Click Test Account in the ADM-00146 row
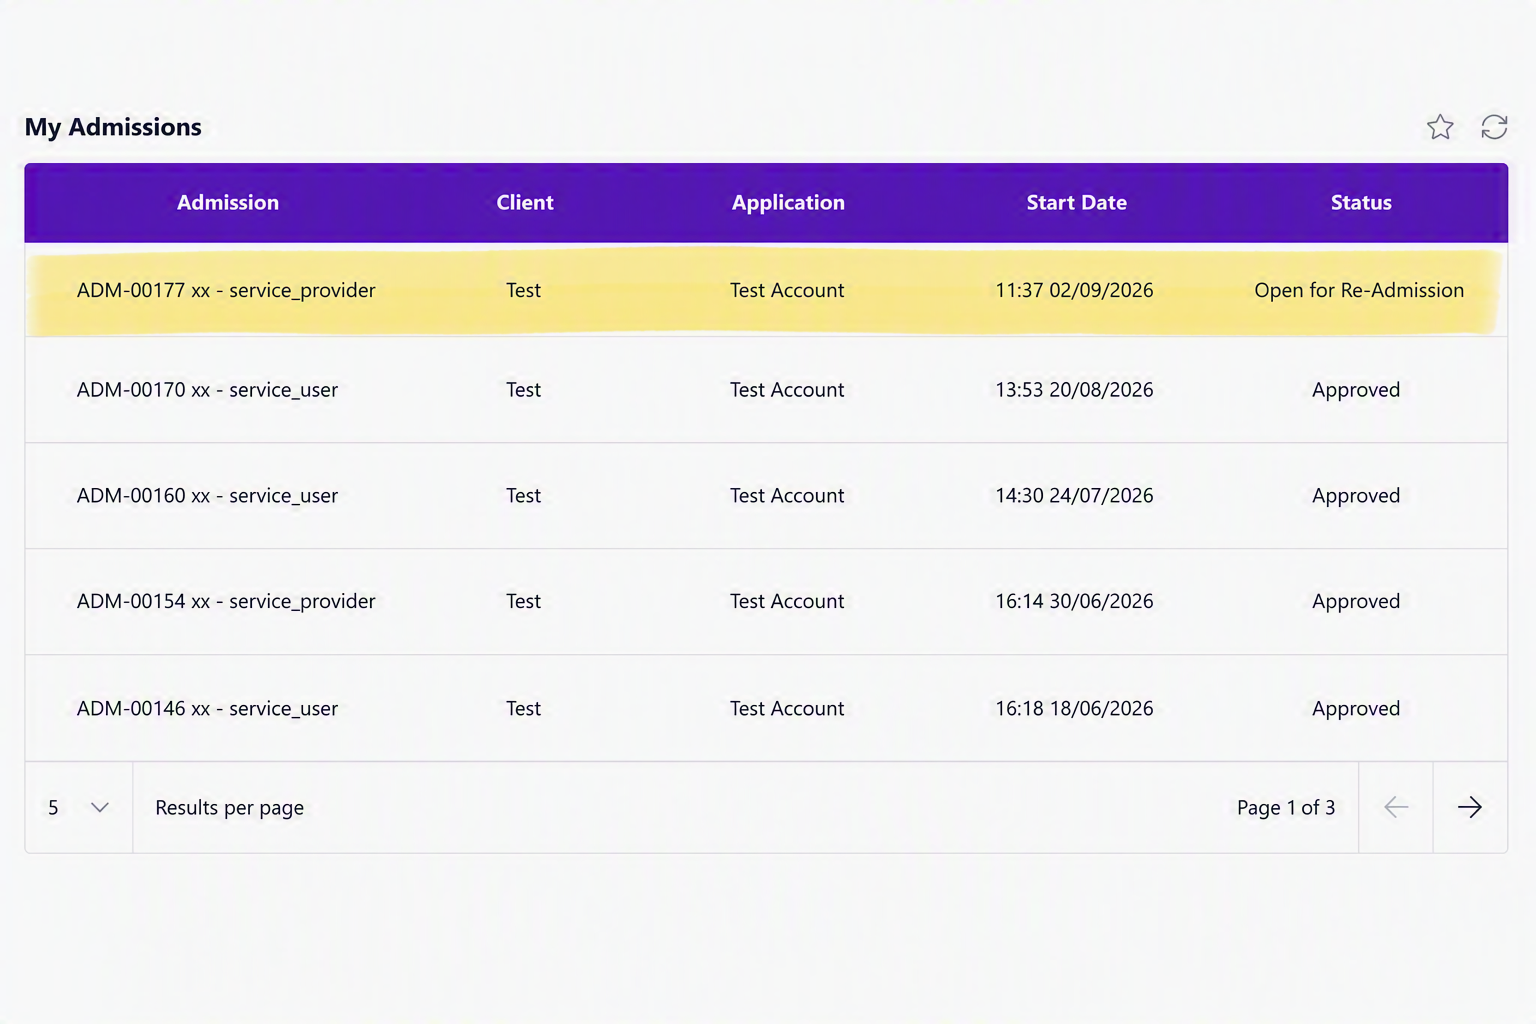 (x=787, y=708)
